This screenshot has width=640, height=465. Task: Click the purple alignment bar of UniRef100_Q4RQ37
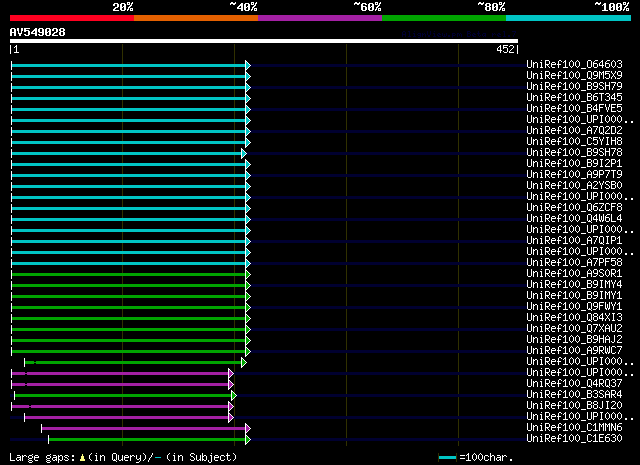coord(120,385)
